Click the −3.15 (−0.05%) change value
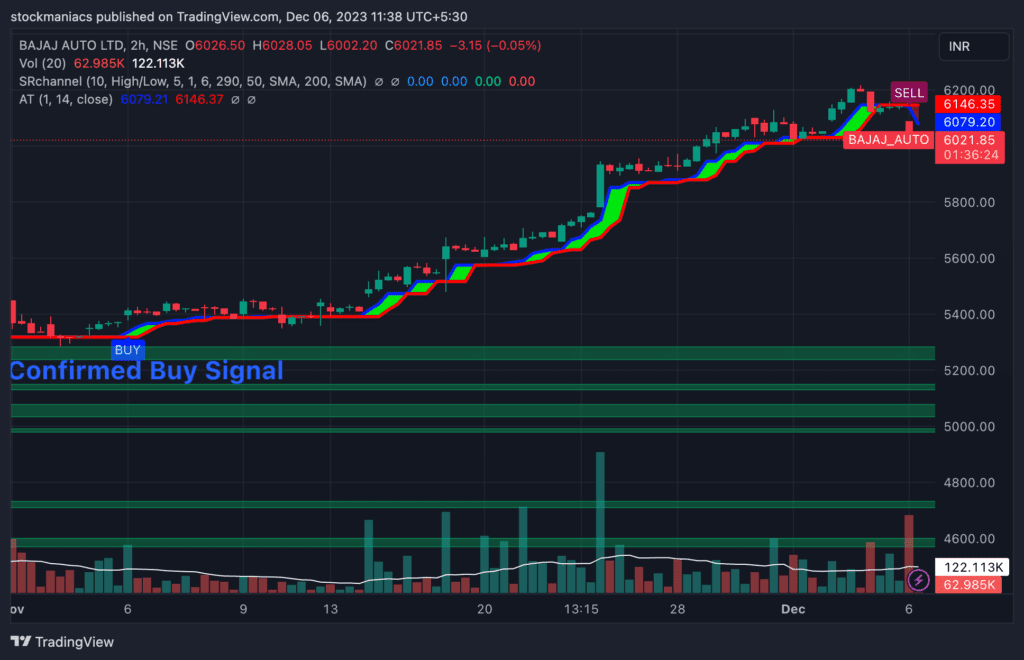This screenshot has height=660, width=1024. point(496,46)
